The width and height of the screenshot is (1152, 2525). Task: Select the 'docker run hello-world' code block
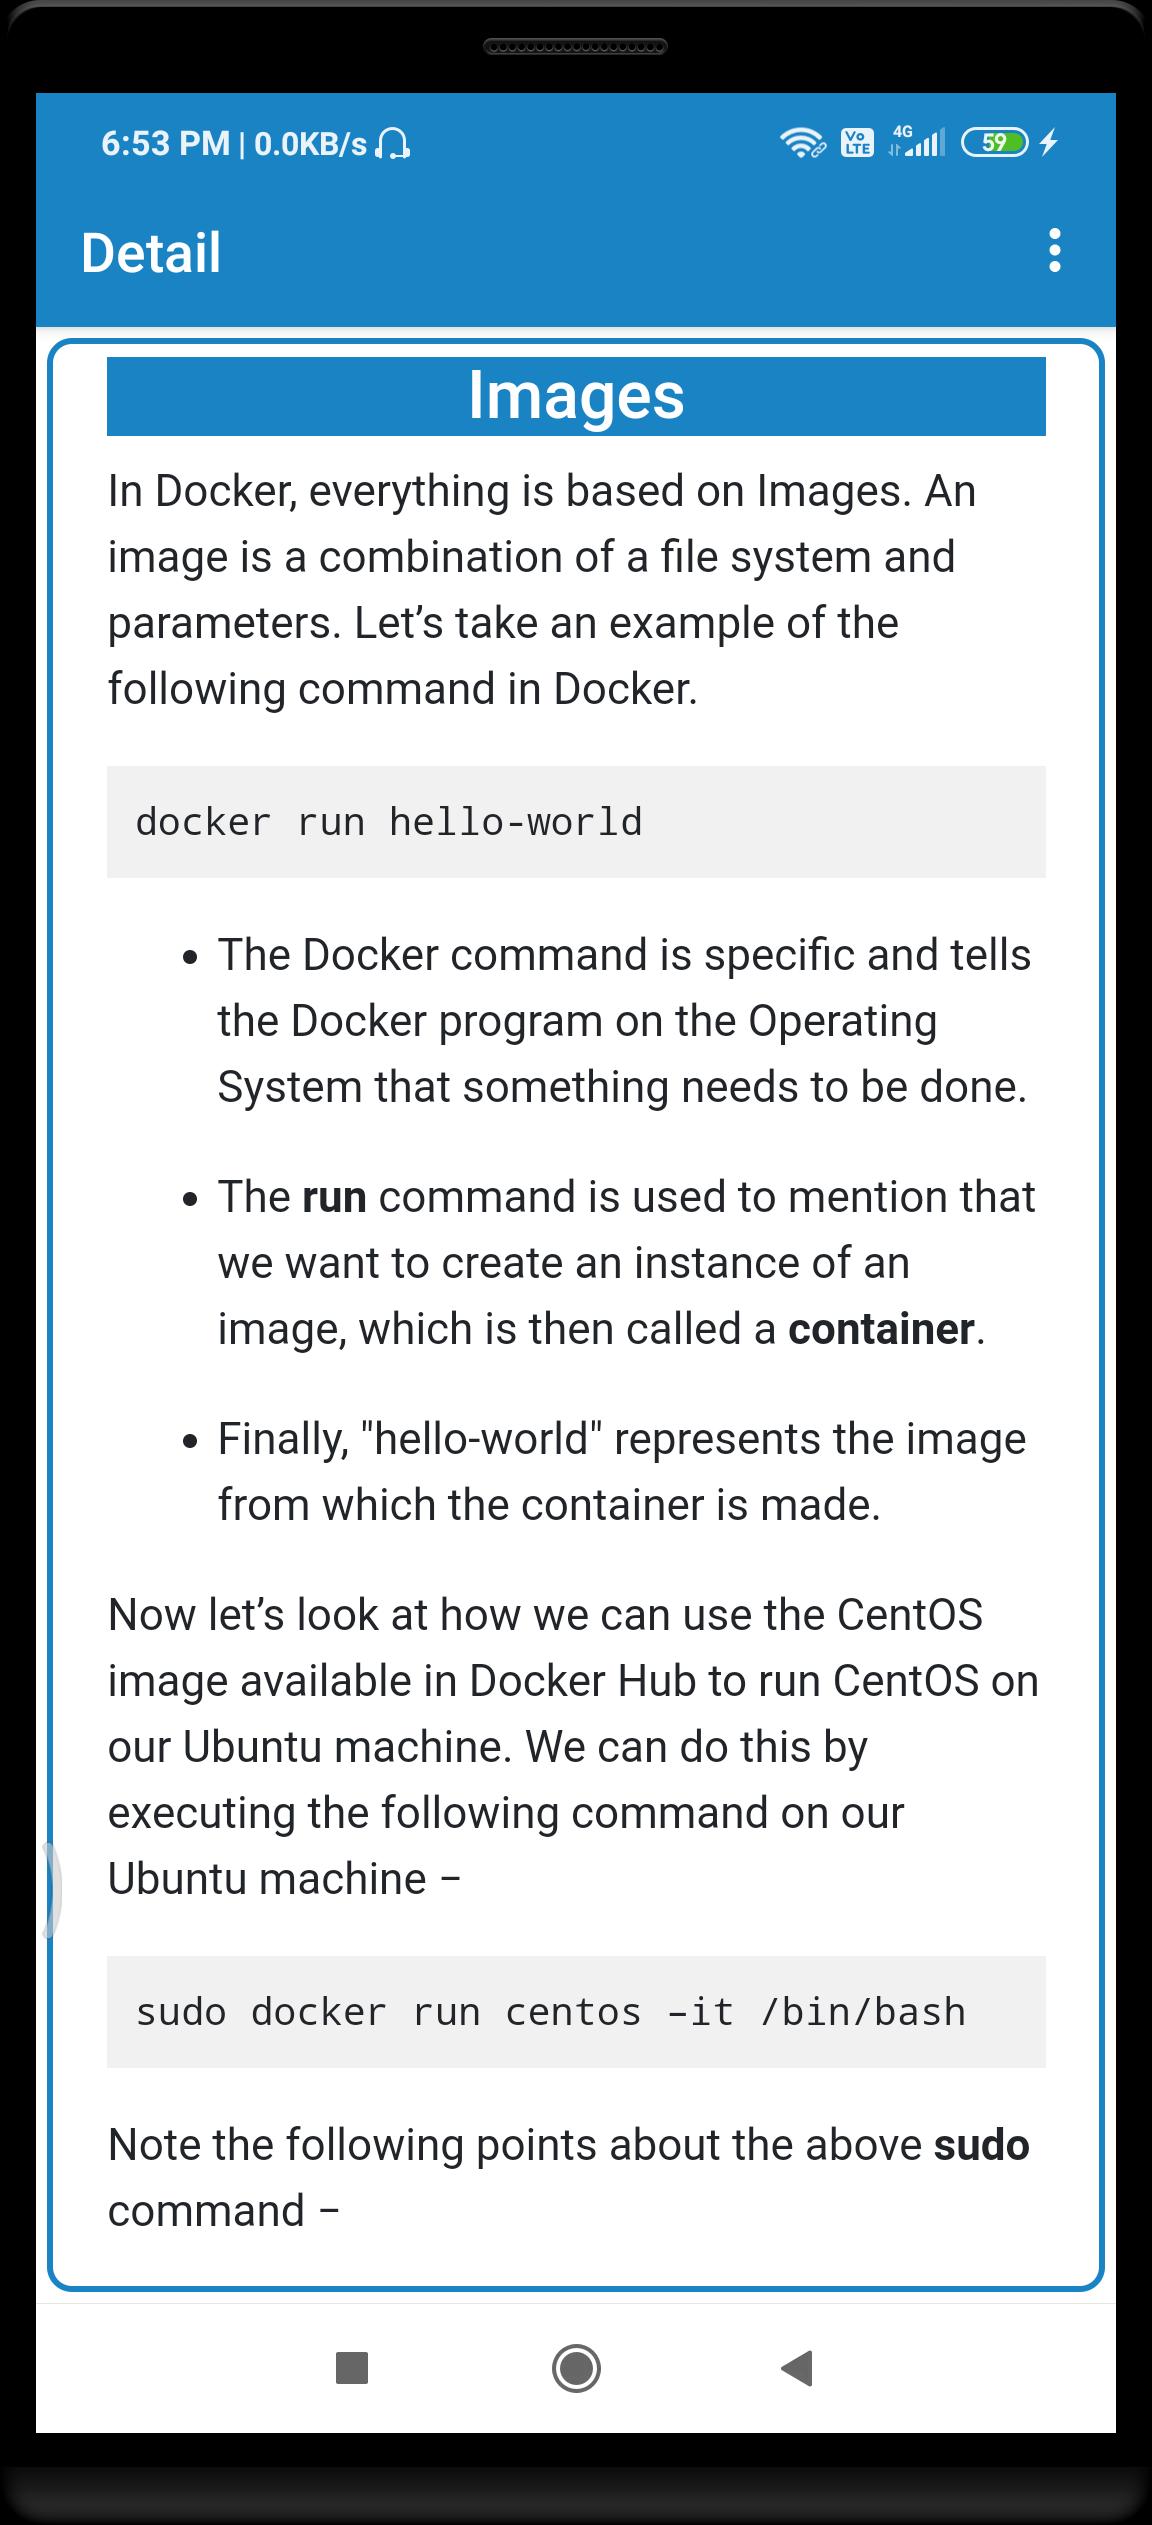point(576,822)
